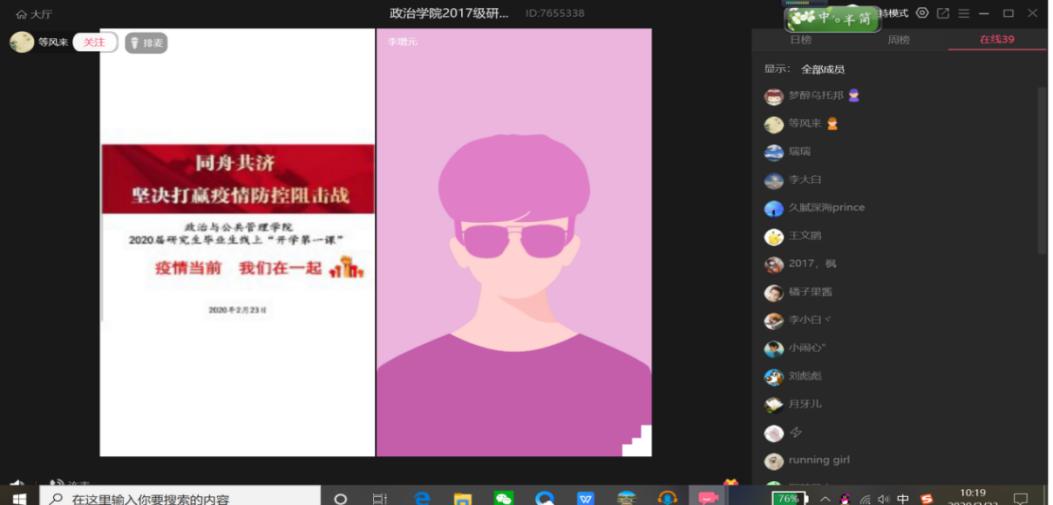Screen dimensions: 1053x505
Task: Click the 等风来 host avatar at top left
Action: pyautogui.click(x=21, y=42)
